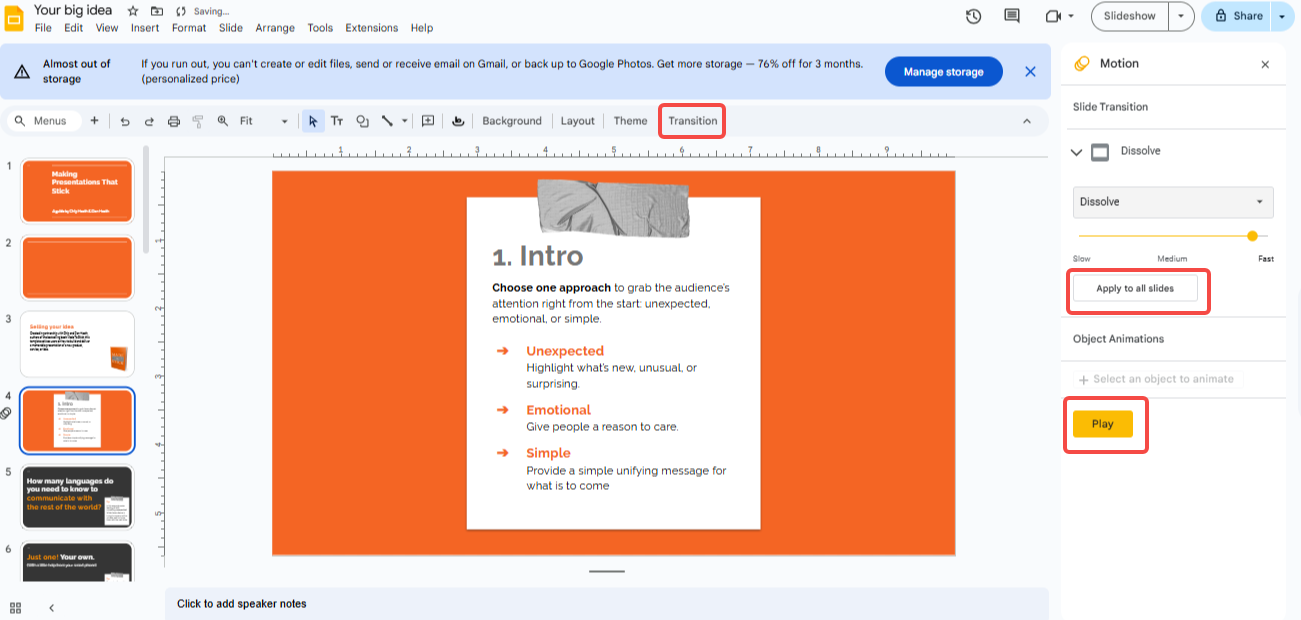Open the Extensions menu
1301x620 pixels.
[372, 27]
